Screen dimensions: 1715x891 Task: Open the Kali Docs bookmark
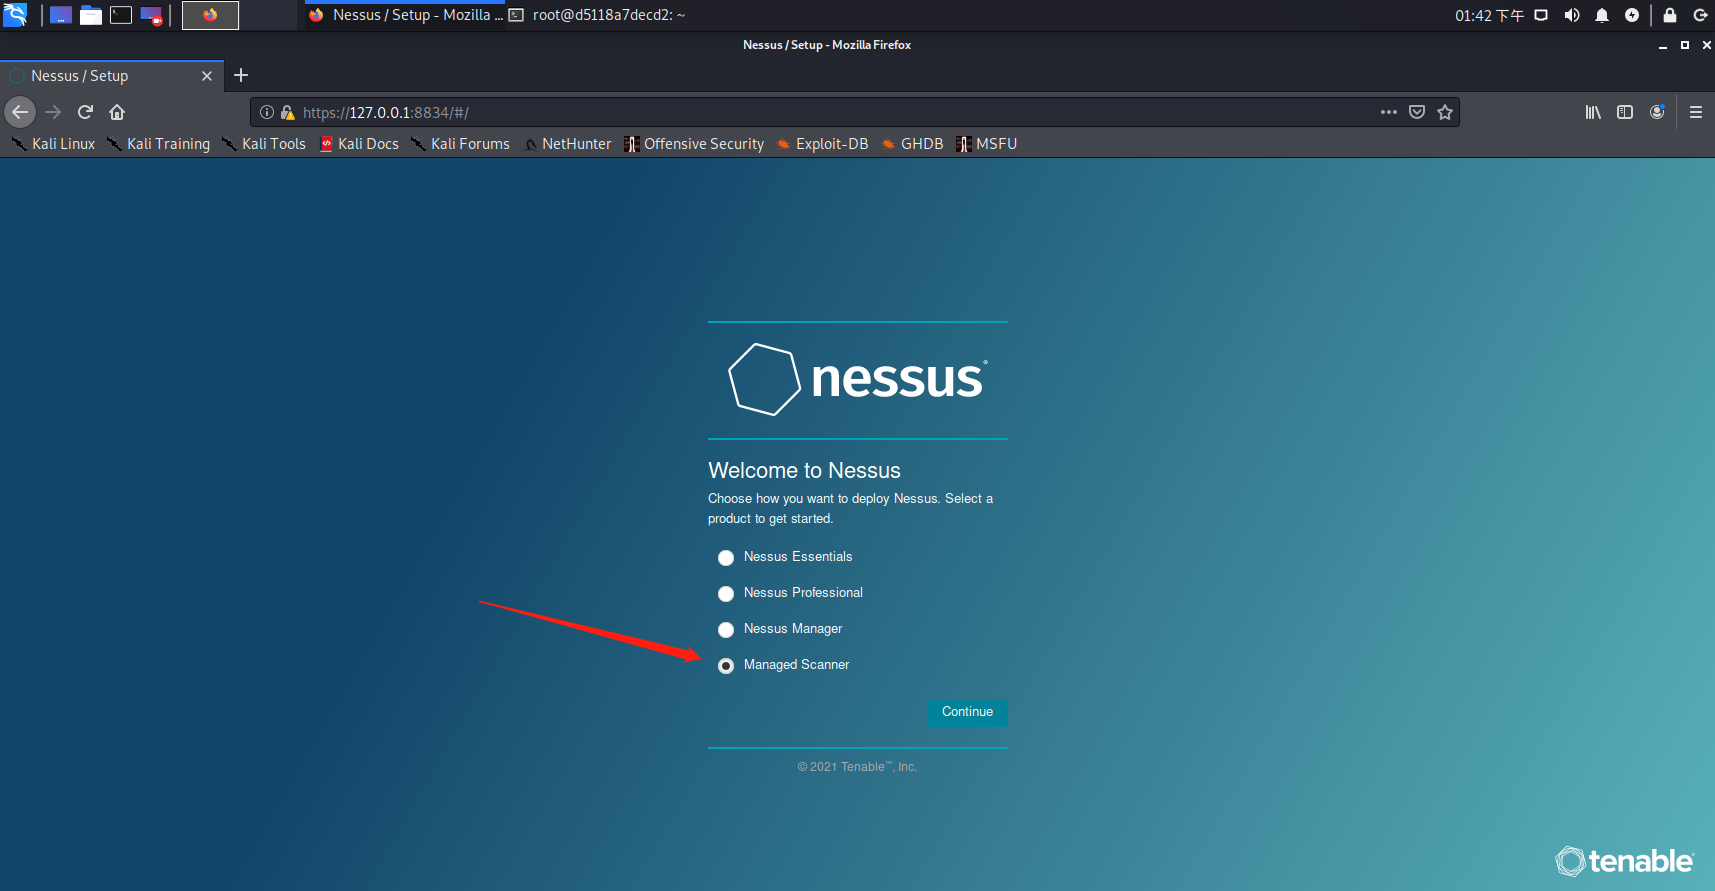click(x=359, y=144)
